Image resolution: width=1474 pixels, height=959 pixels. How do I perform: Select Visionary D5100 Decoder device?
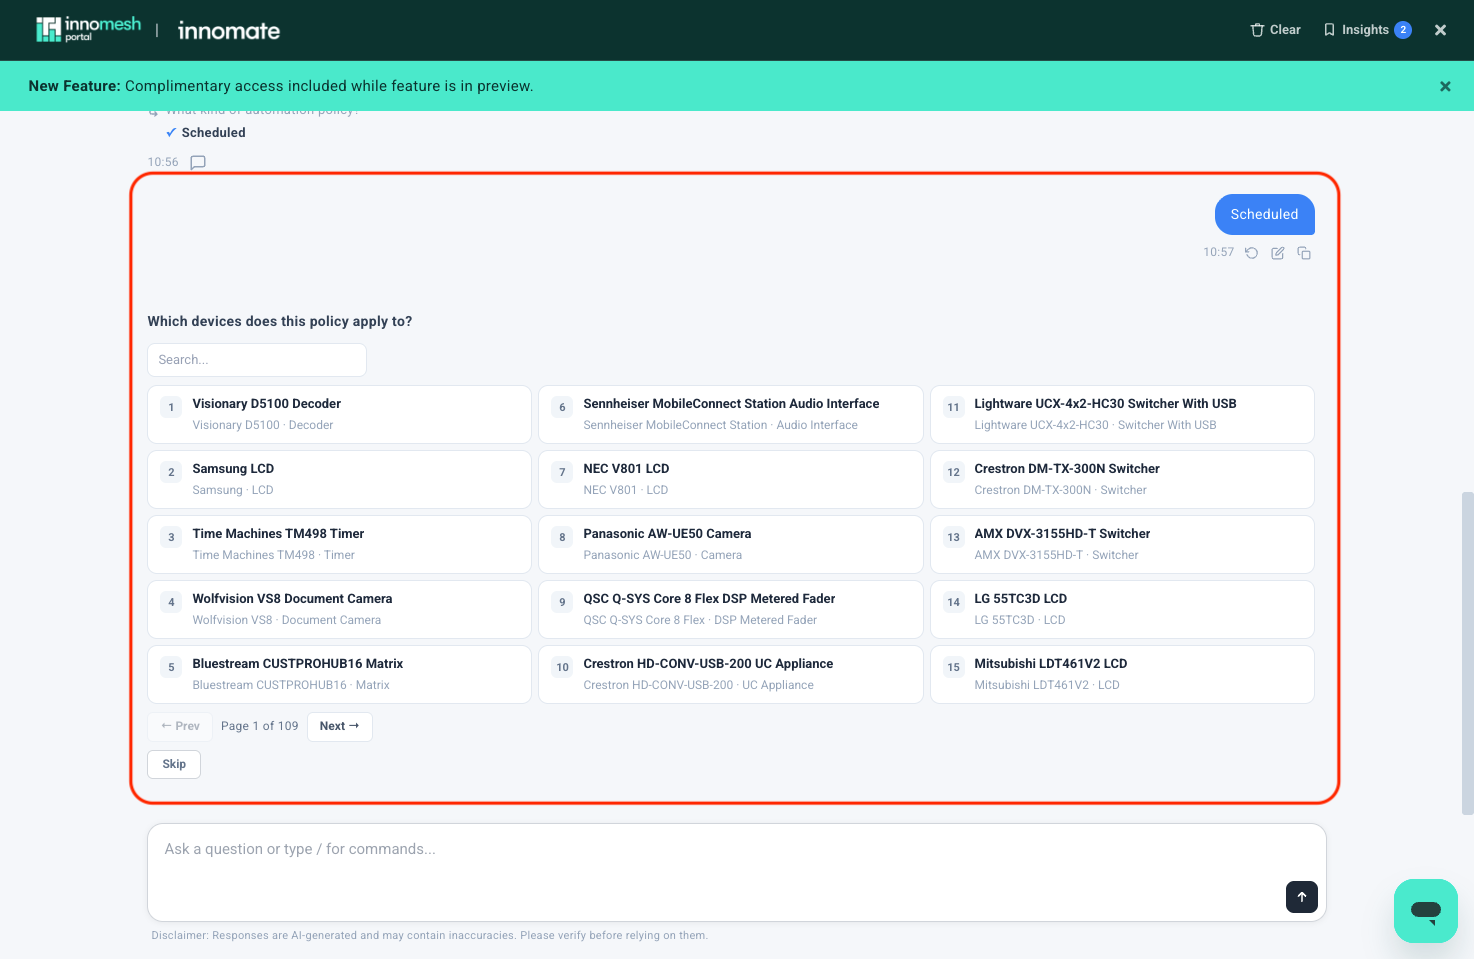tap(339, 414)
